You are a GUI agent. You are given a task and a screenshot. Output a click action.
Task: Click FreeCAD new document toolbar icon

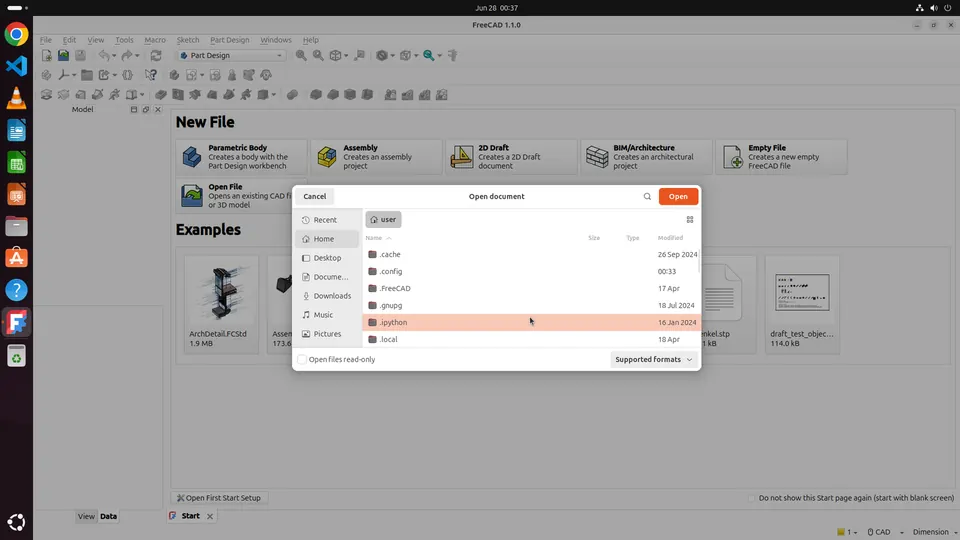pos(47,56)
